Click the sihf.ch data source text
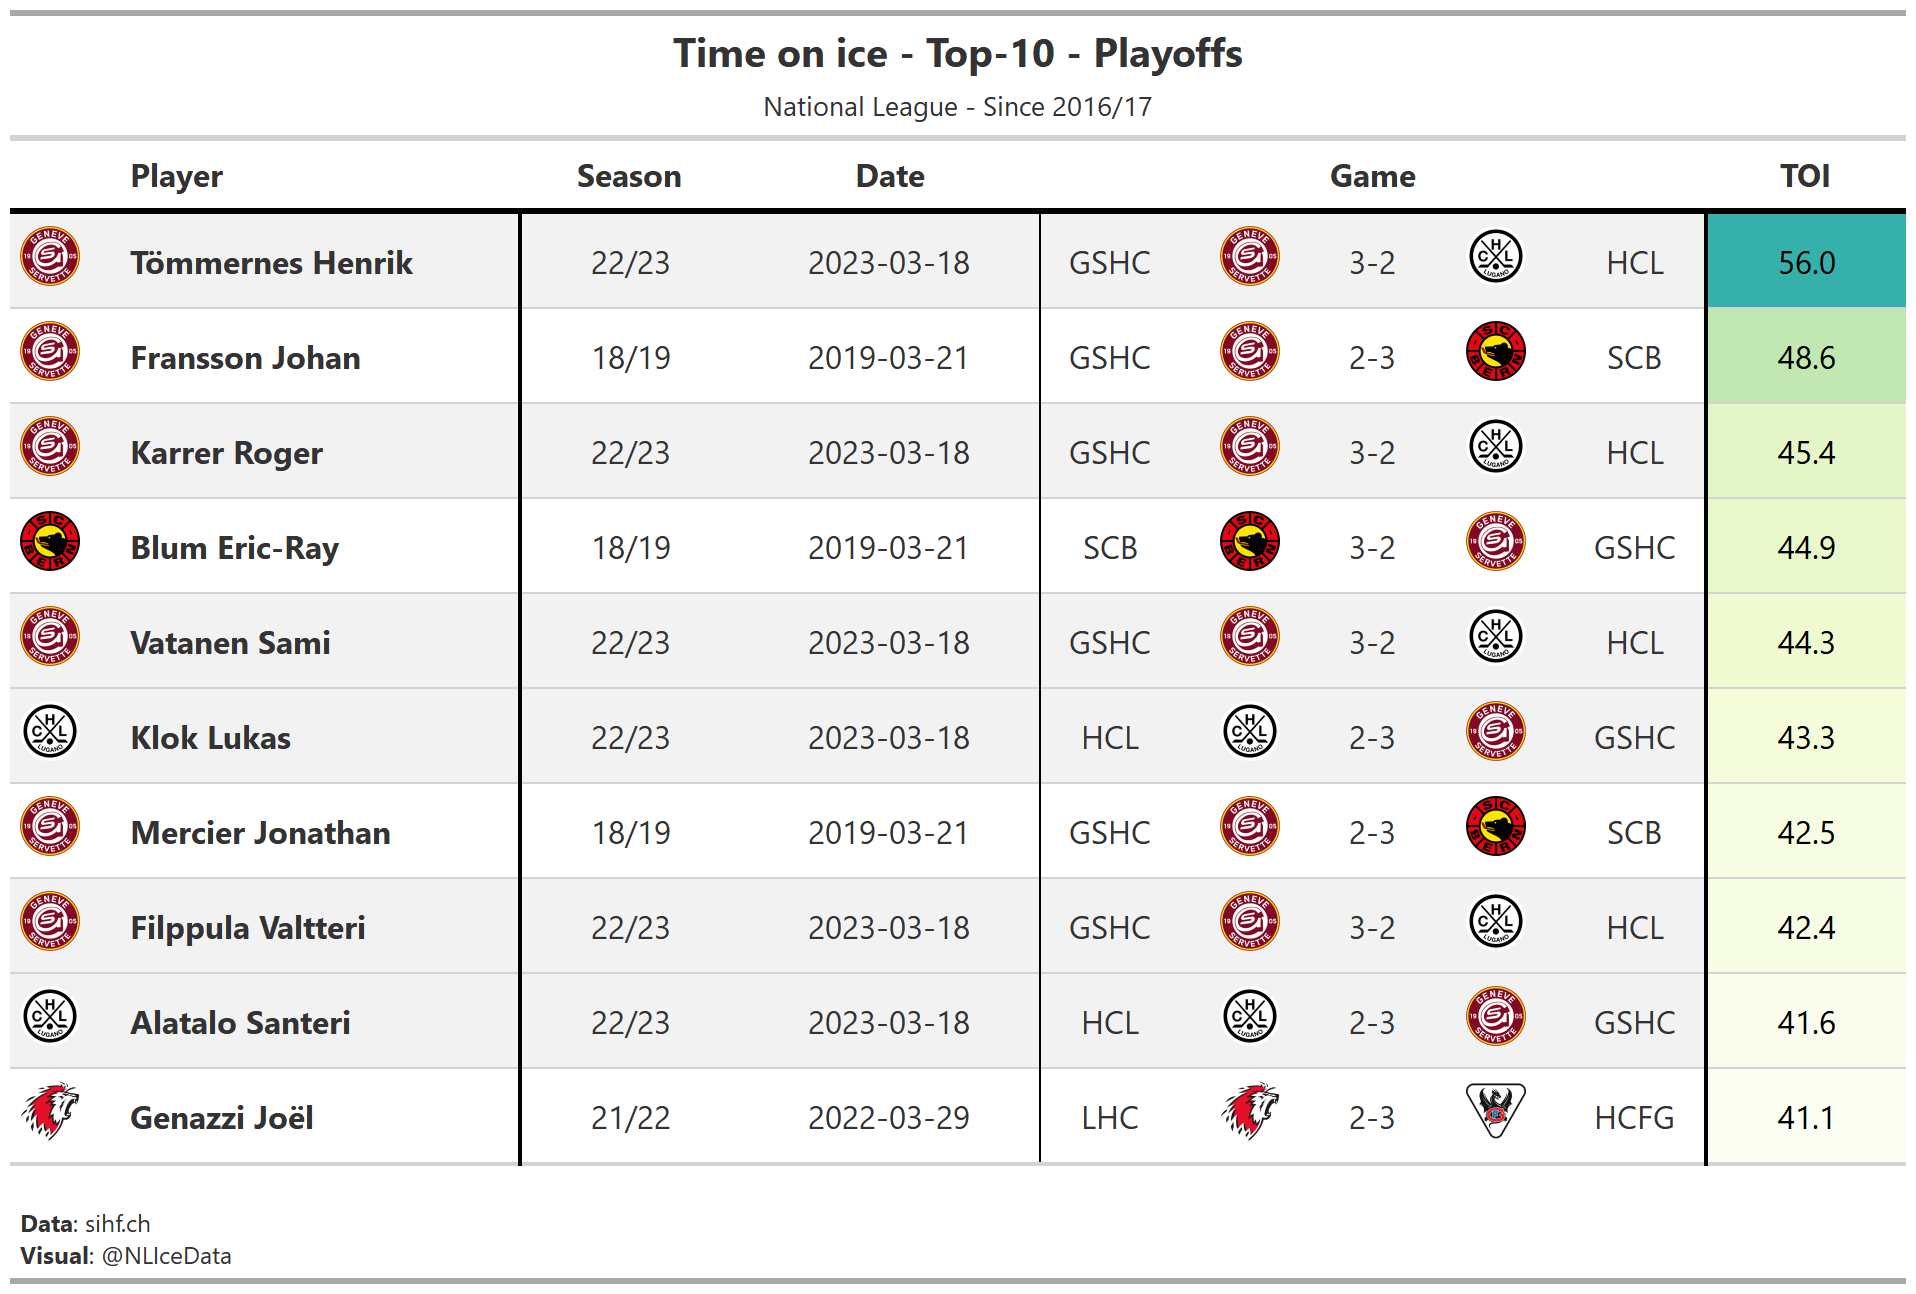The height and width of the screenshot is (1294, 1916). click(x=117, y=1224)
